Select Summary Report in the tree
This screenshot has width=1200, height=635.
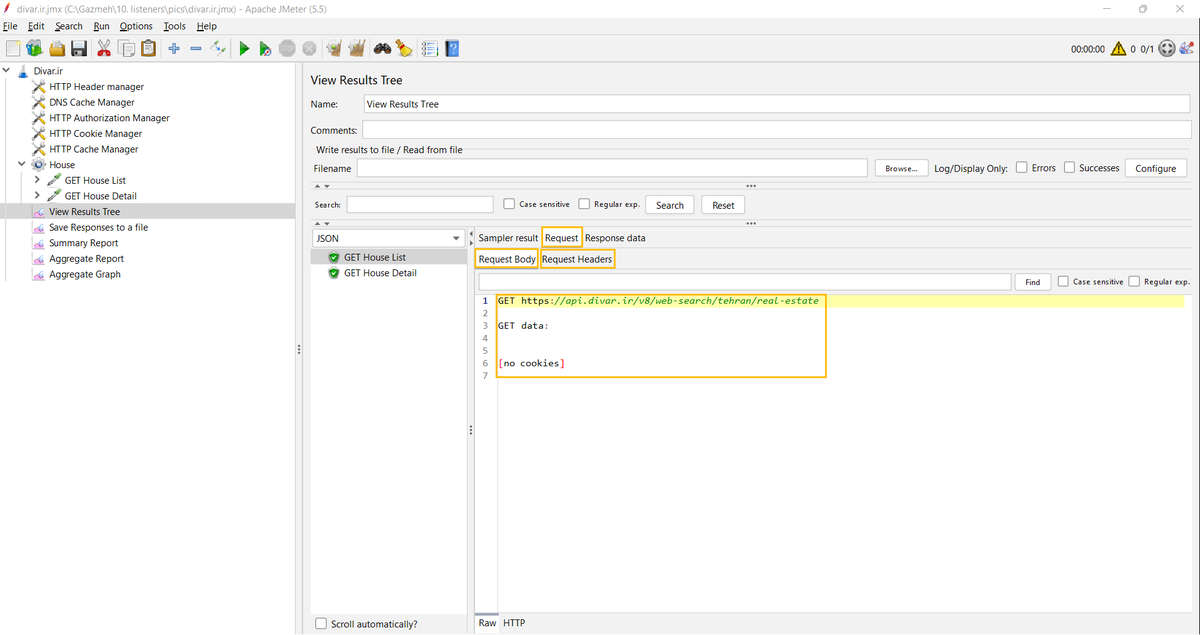(84, 243)
